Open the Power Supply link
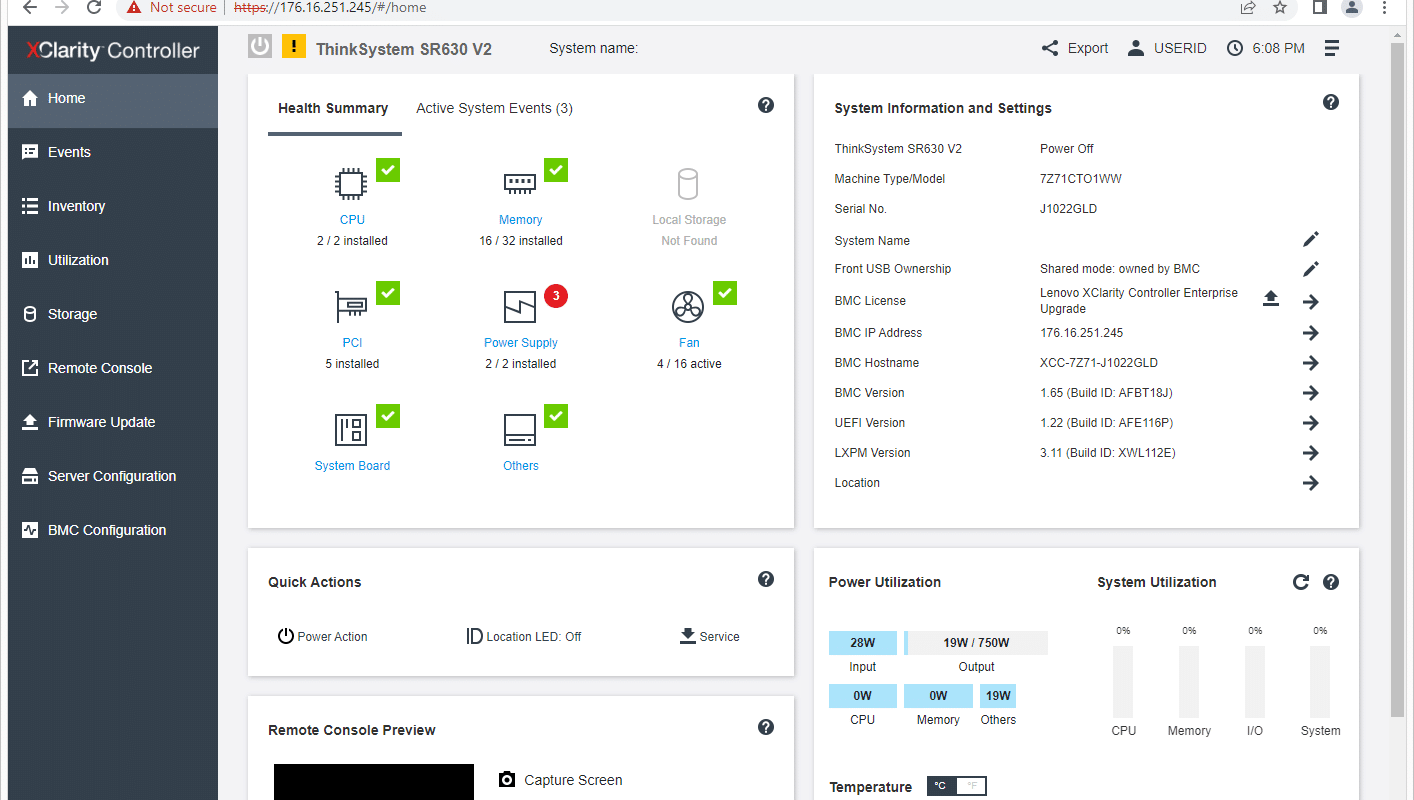The image size is (1414, 800). [521, 343]
